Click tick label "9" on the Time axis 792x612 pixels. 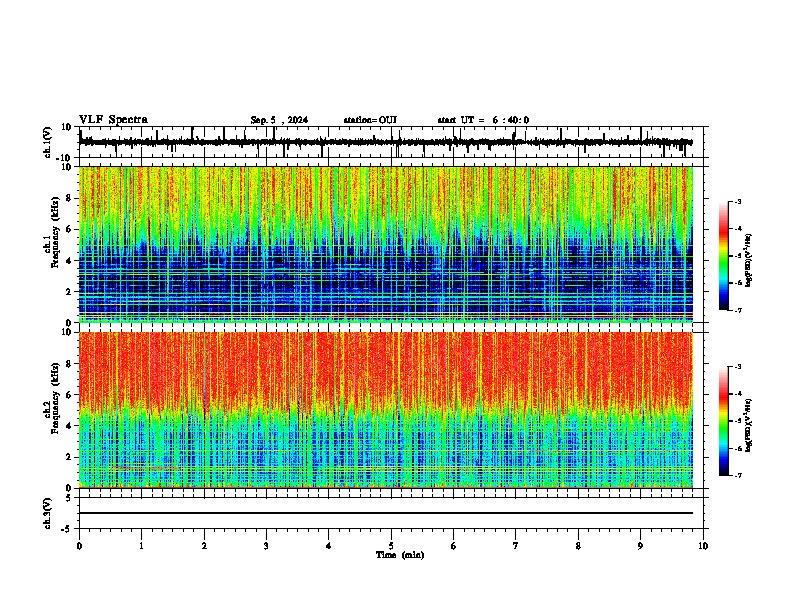pyautogui.click(x=640, y=546)
